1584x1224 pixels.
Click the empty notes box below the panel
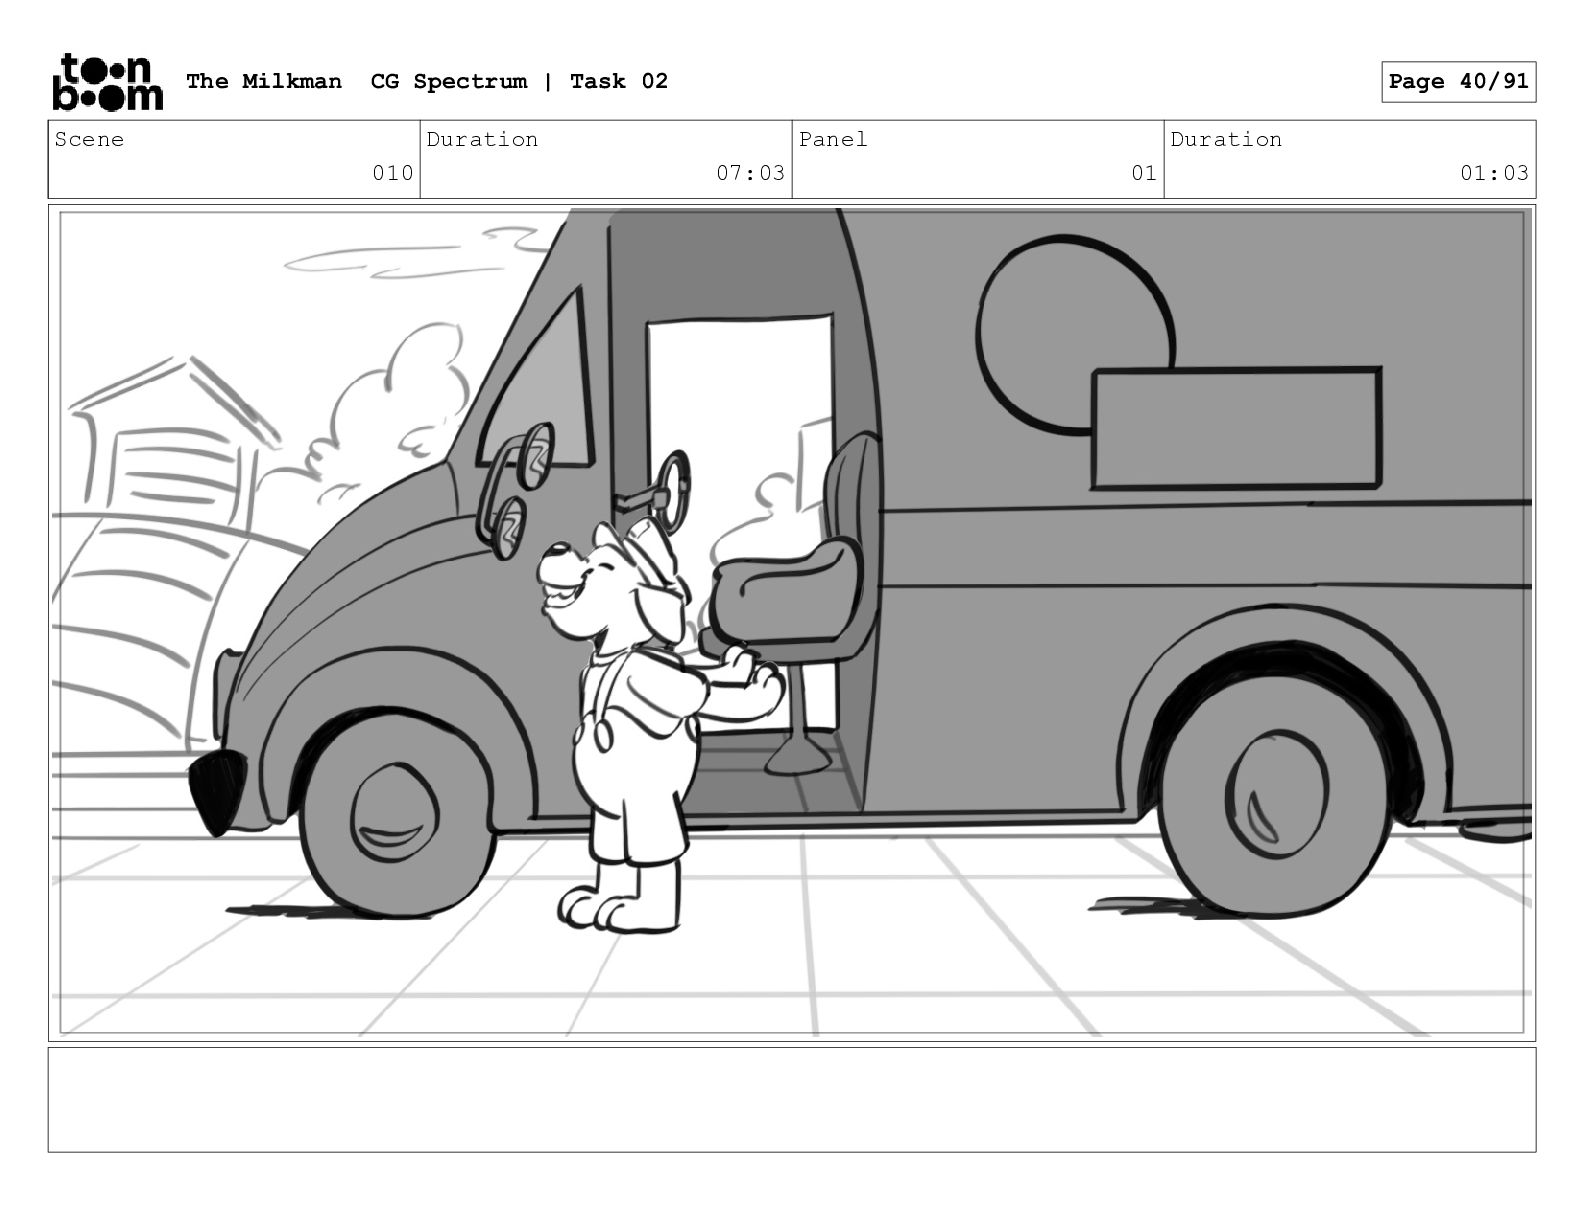792,1099
